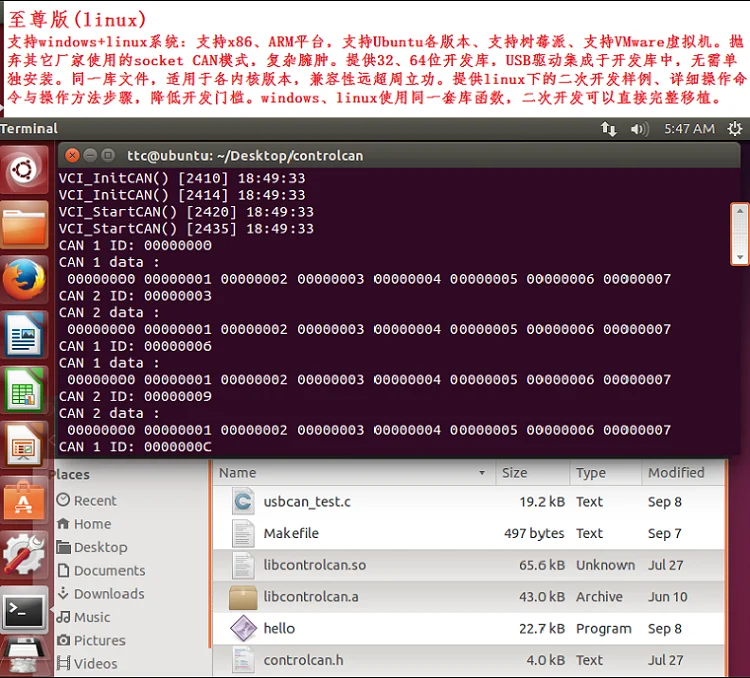Open LibreOffice Writer from the launcher
Screen dimensions: 750x678
click(x=24, y=335)
